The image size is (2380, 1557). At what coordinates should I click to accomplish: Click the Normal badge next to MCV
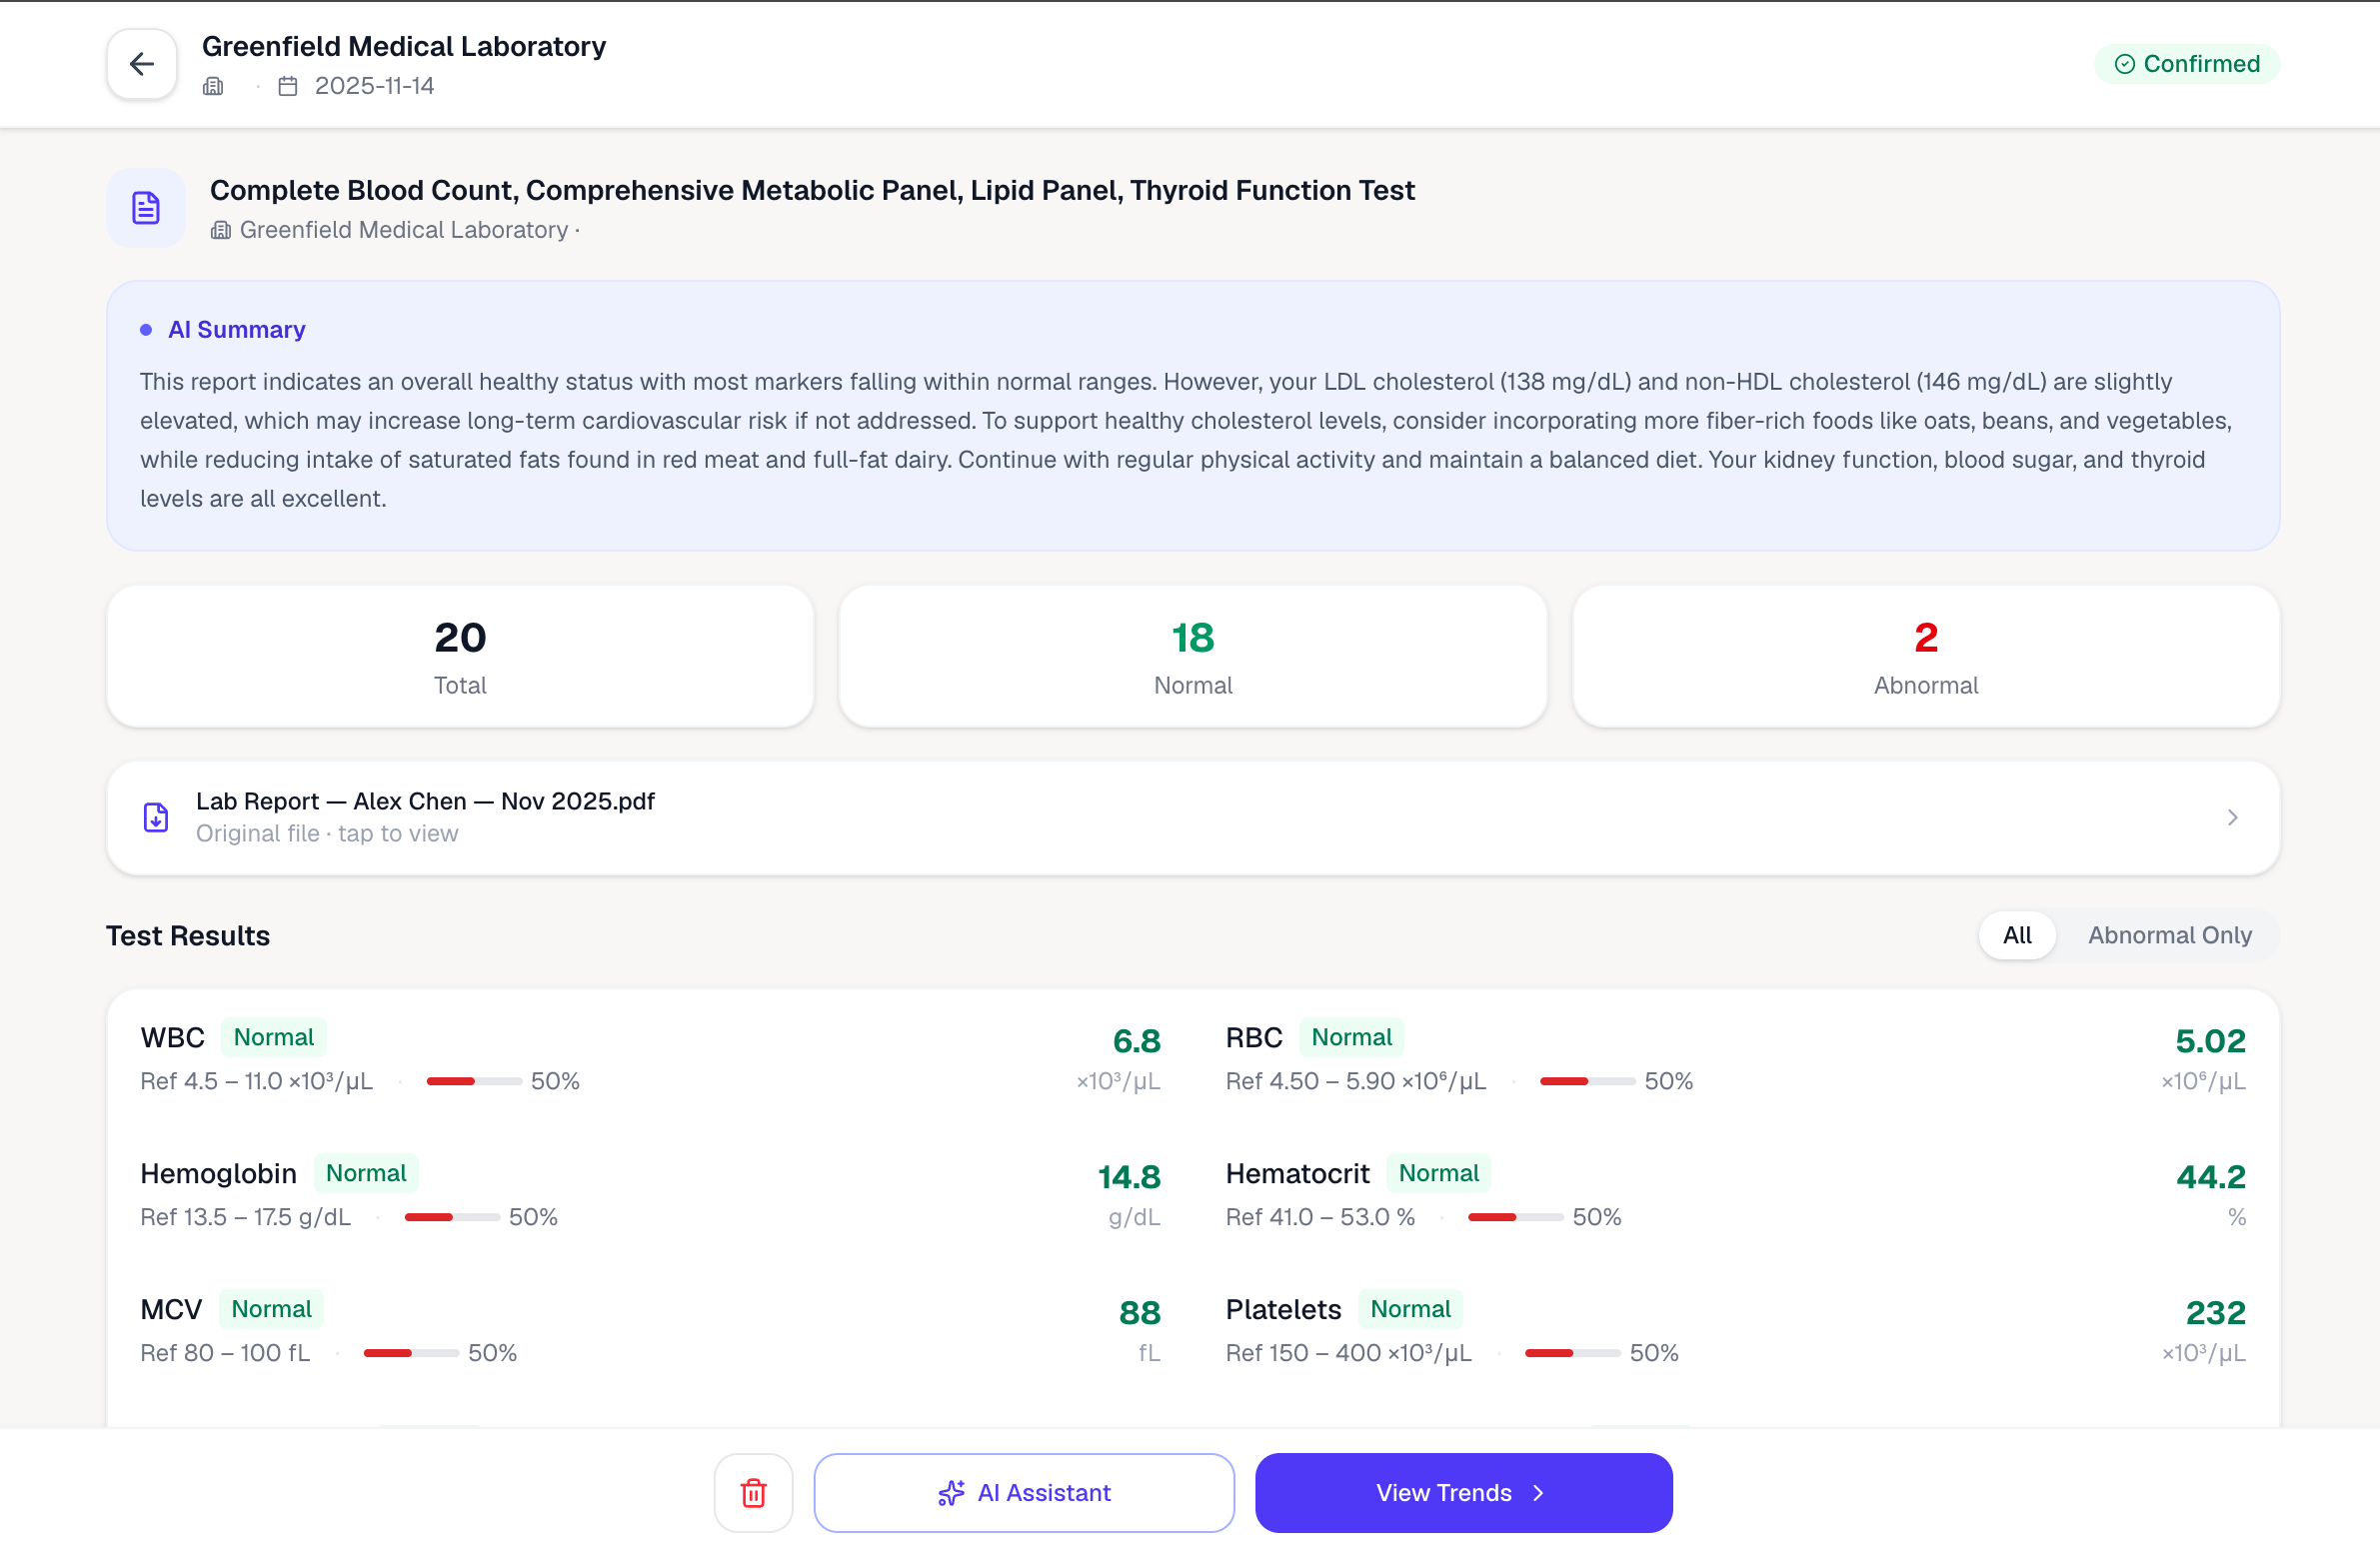[272, 1309]
